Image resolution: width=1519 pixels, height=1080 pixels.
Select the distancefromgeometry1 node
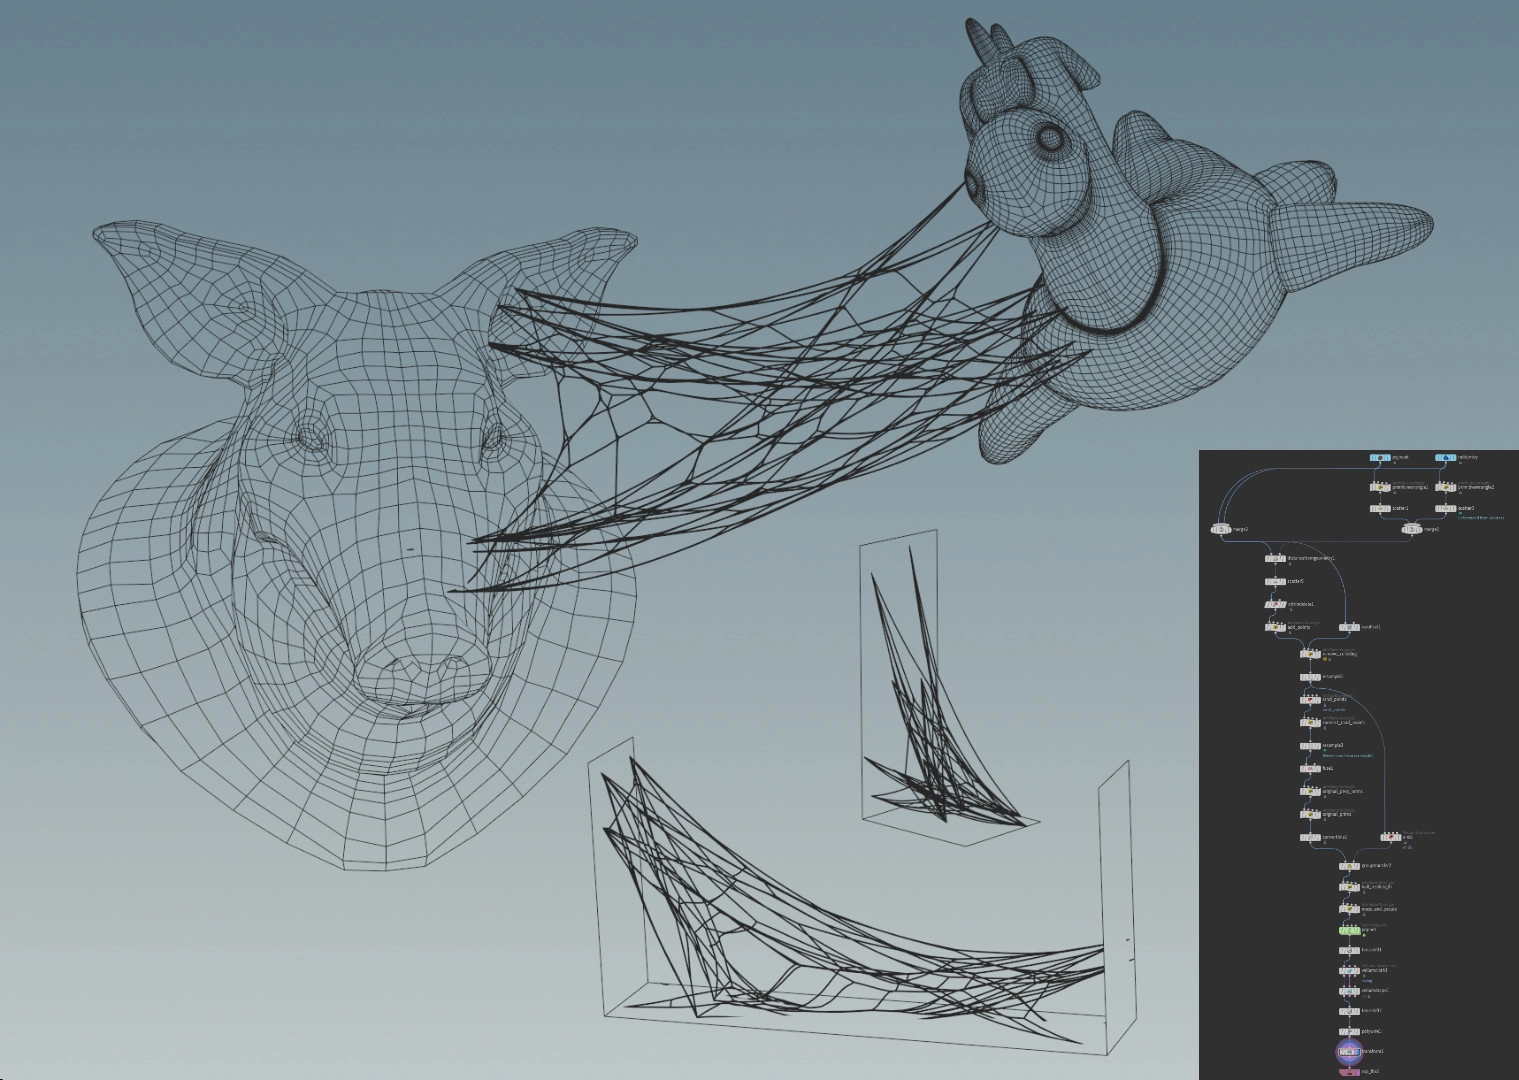click(x=1275, y=558)
